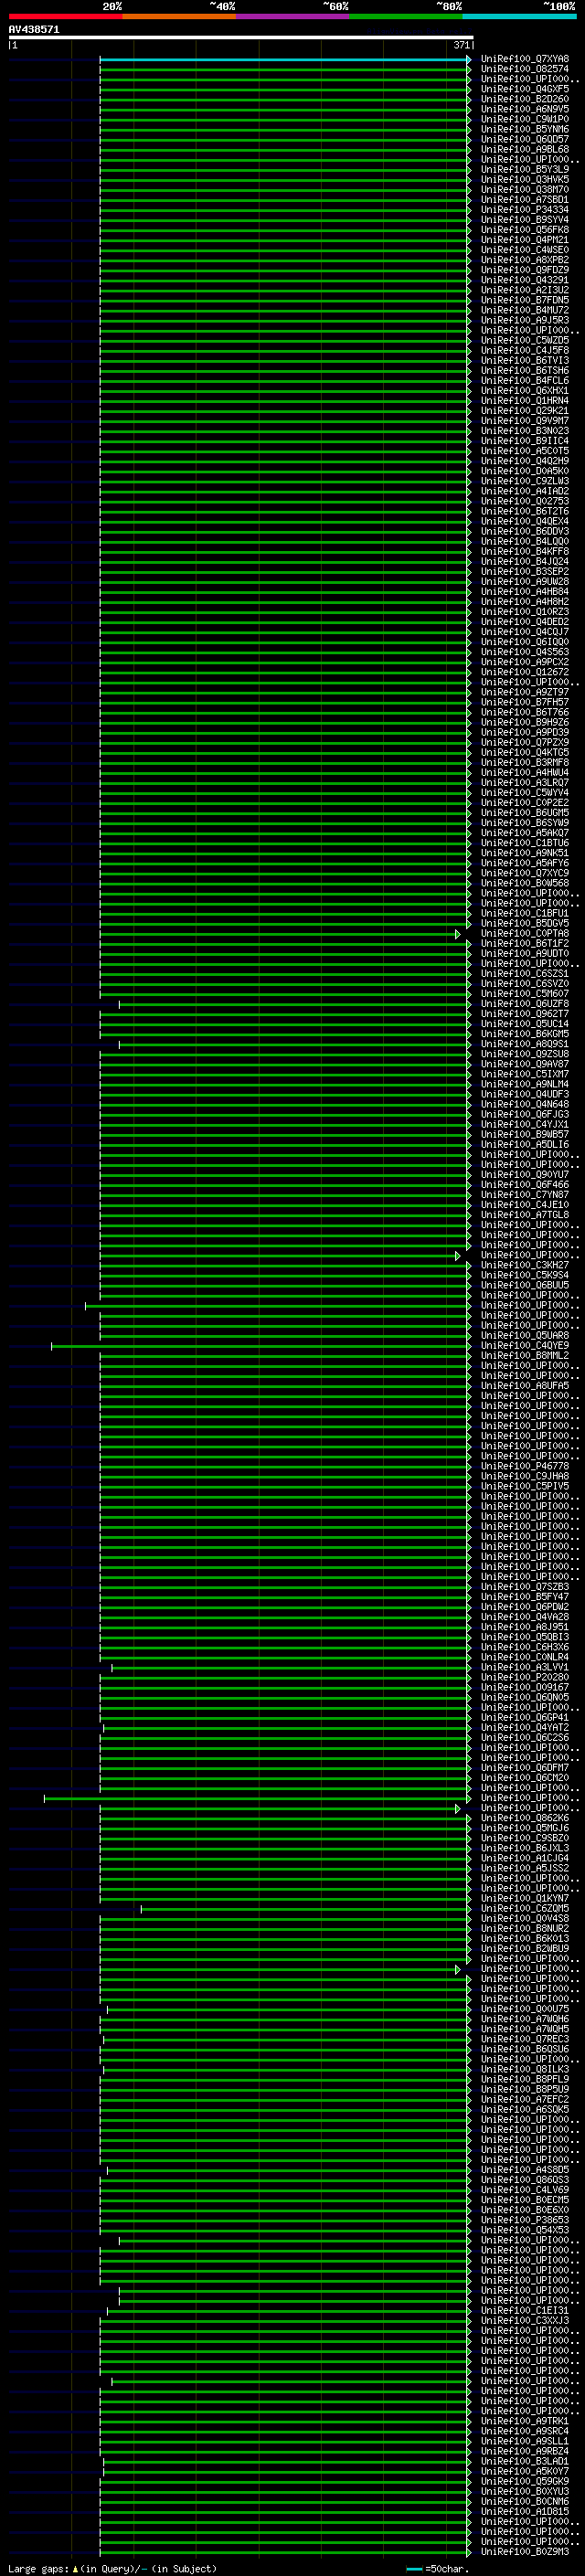Viewport: 585px width, 2576px height.
Task: Open the UniRef100_A6N9V5 hit label
Action: click(525, 109)
